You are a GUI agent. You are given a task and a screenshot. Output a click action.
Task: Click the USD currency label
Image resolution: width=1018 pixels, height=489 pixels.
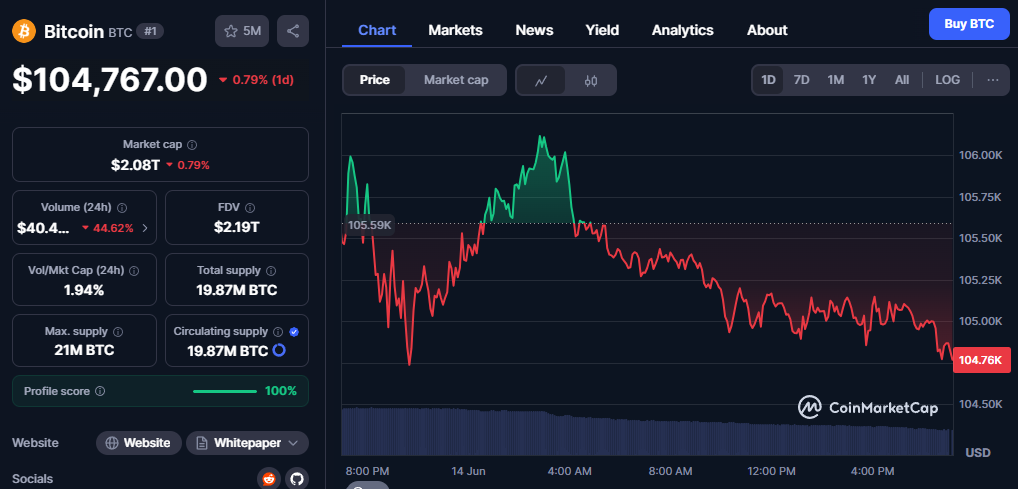tap(978, 452)
